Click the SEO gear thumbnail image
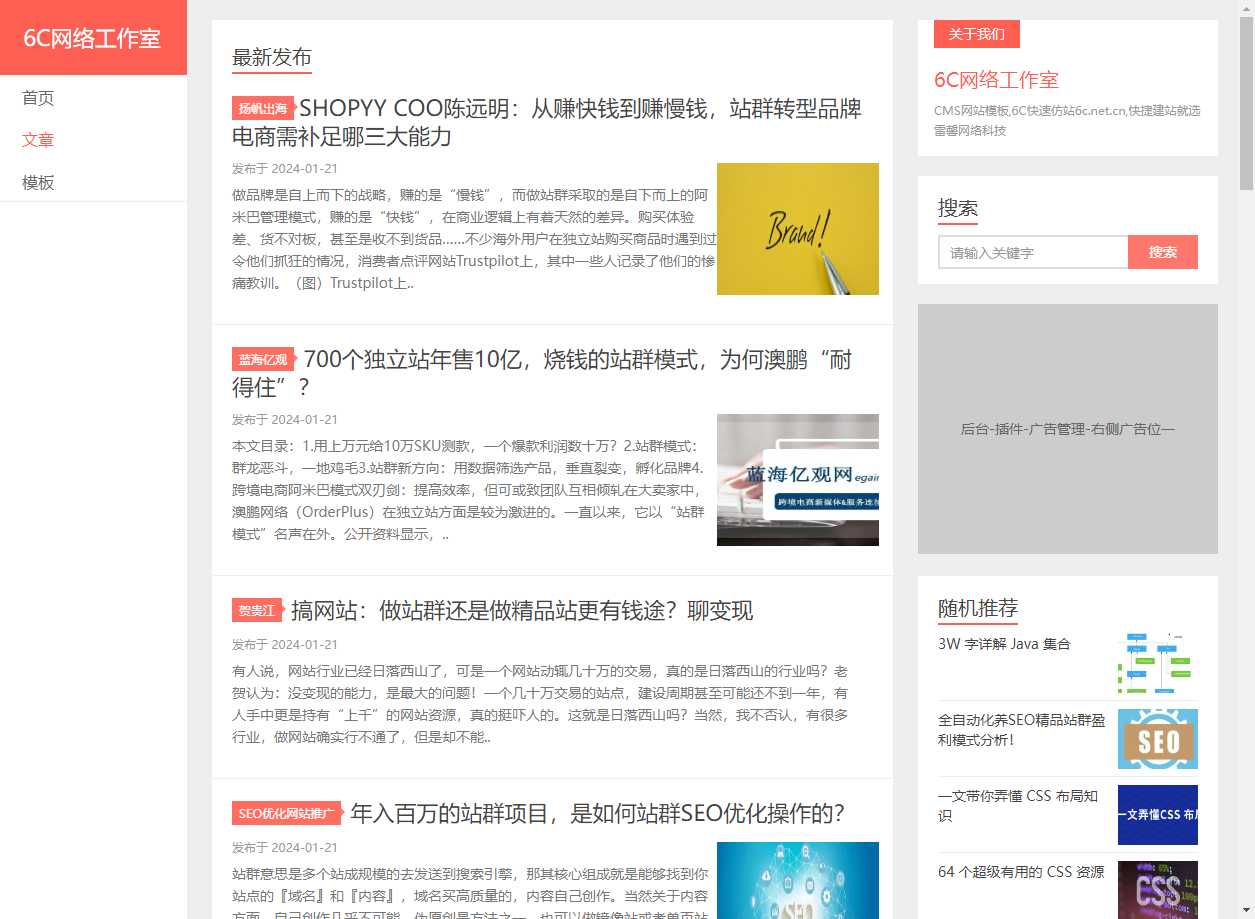Image resolution: width=1255 pixels, height=919 pixels. (x=1158, y=739)
